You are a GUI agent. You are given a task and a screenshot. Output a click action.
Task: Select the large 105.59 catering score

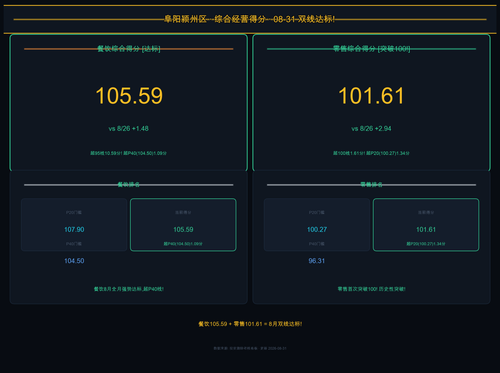[129, 96]
